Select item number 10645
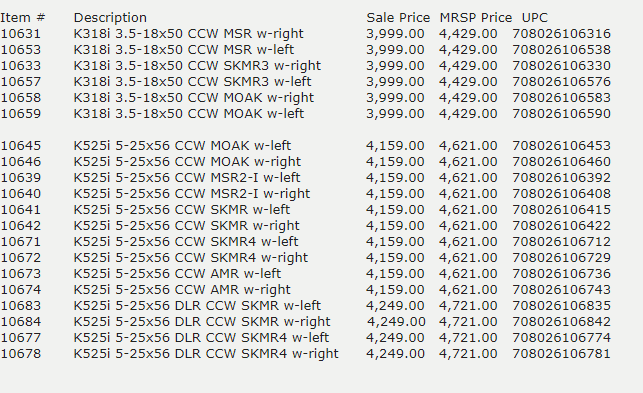 point(21,146)
